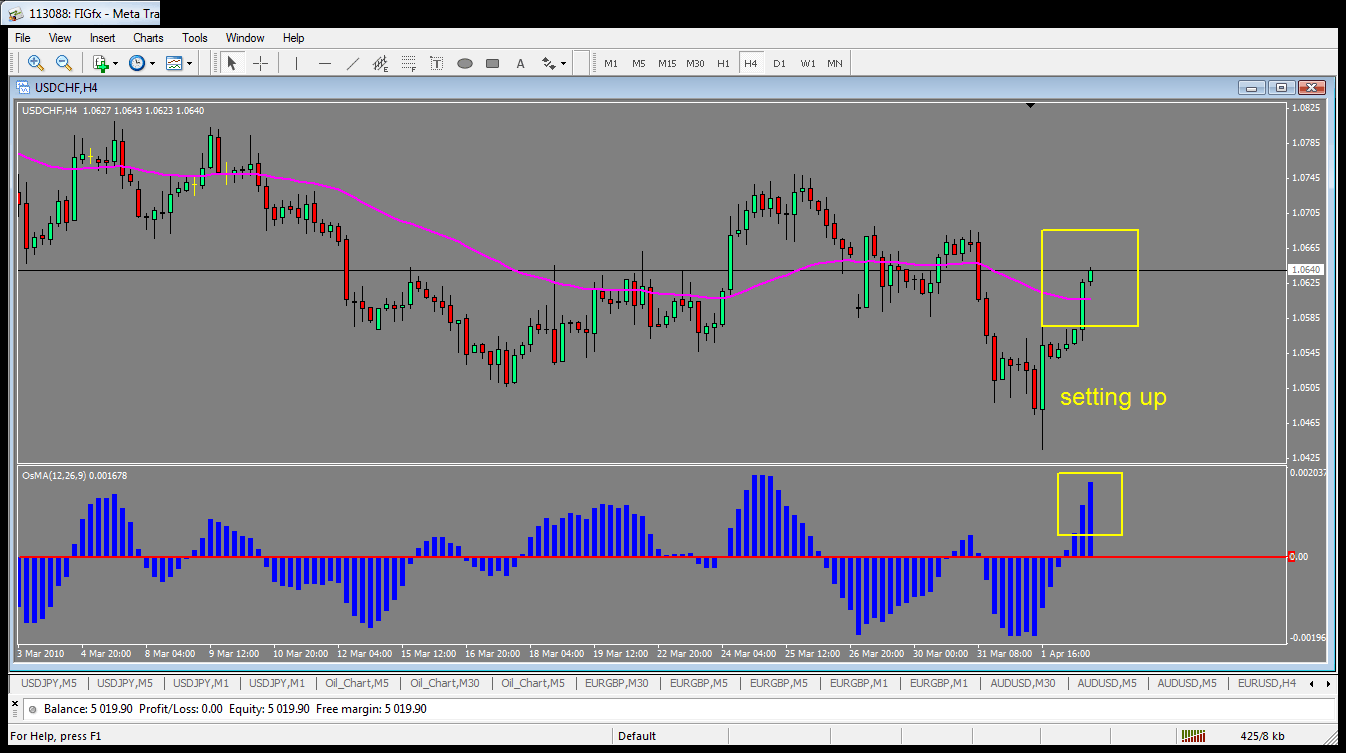This screenshot has width=1346, height=753.
Task: Open the Insert menu
Action: tap(102, 38)
